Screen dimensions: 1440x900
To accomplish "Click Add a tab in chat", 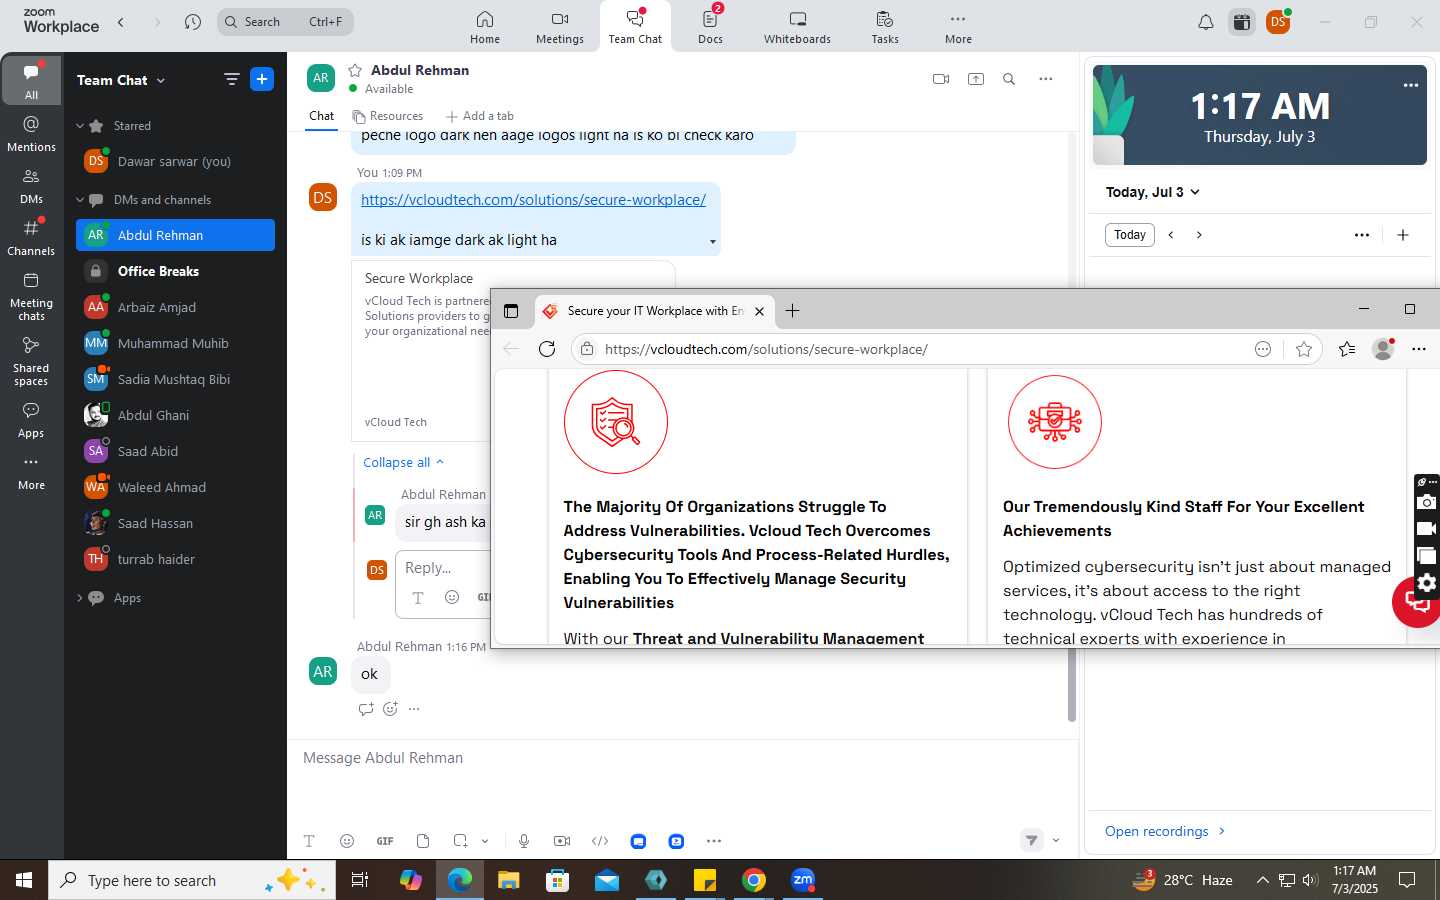I will coord(480,116).
